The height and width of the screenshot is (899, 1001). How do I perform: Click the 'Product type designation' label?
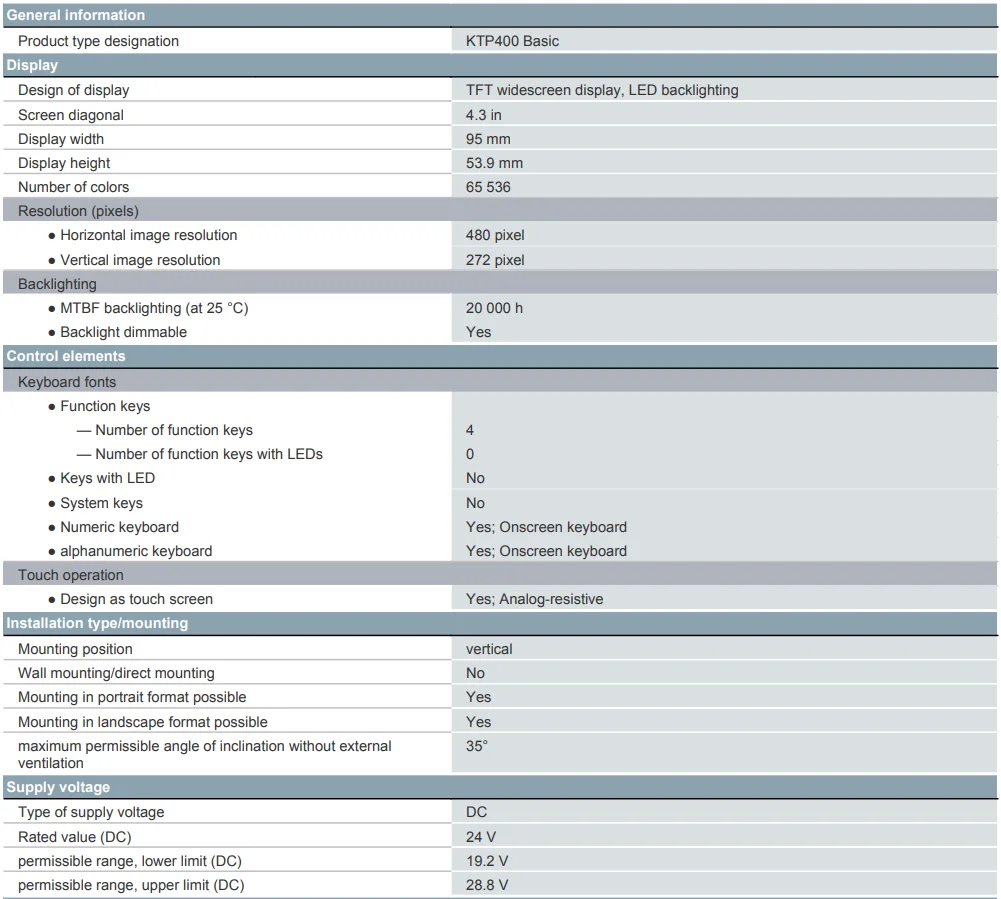(x=98, y=41)
